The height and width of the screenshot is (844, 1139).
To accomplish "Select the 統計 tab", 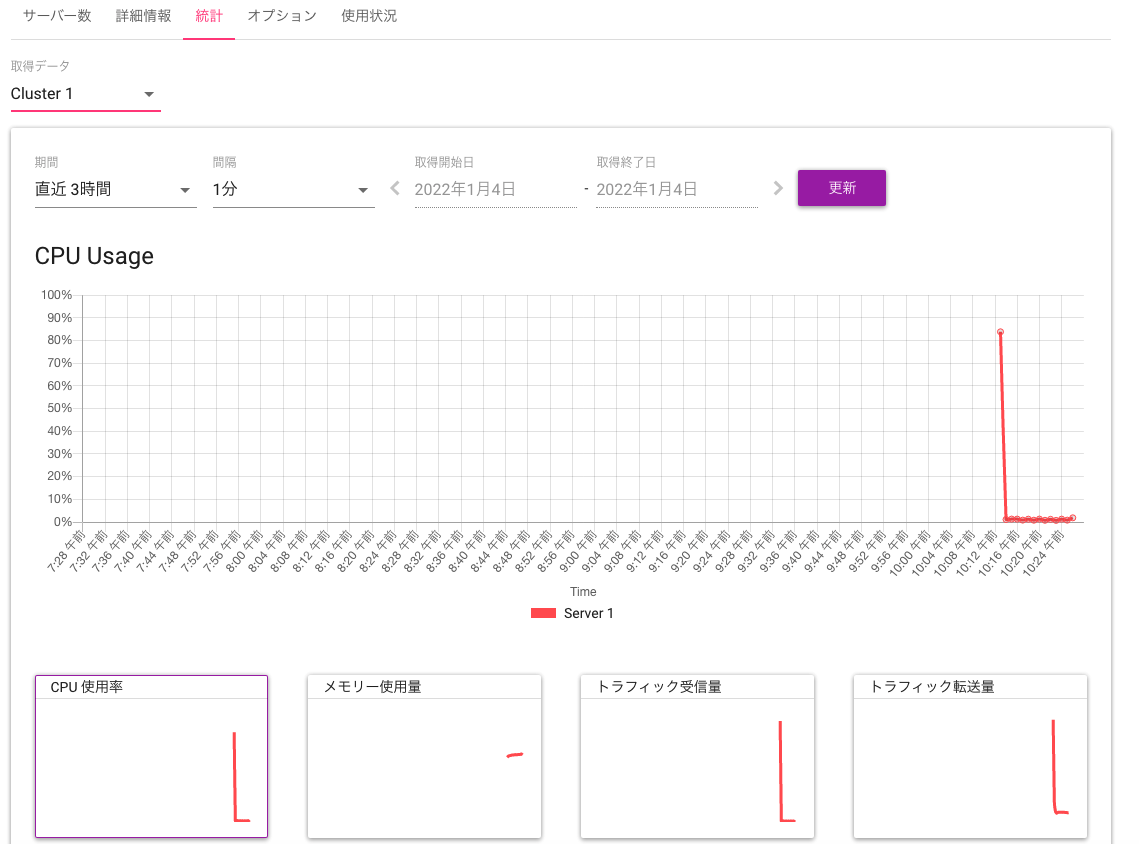I will tap(208, 16).
